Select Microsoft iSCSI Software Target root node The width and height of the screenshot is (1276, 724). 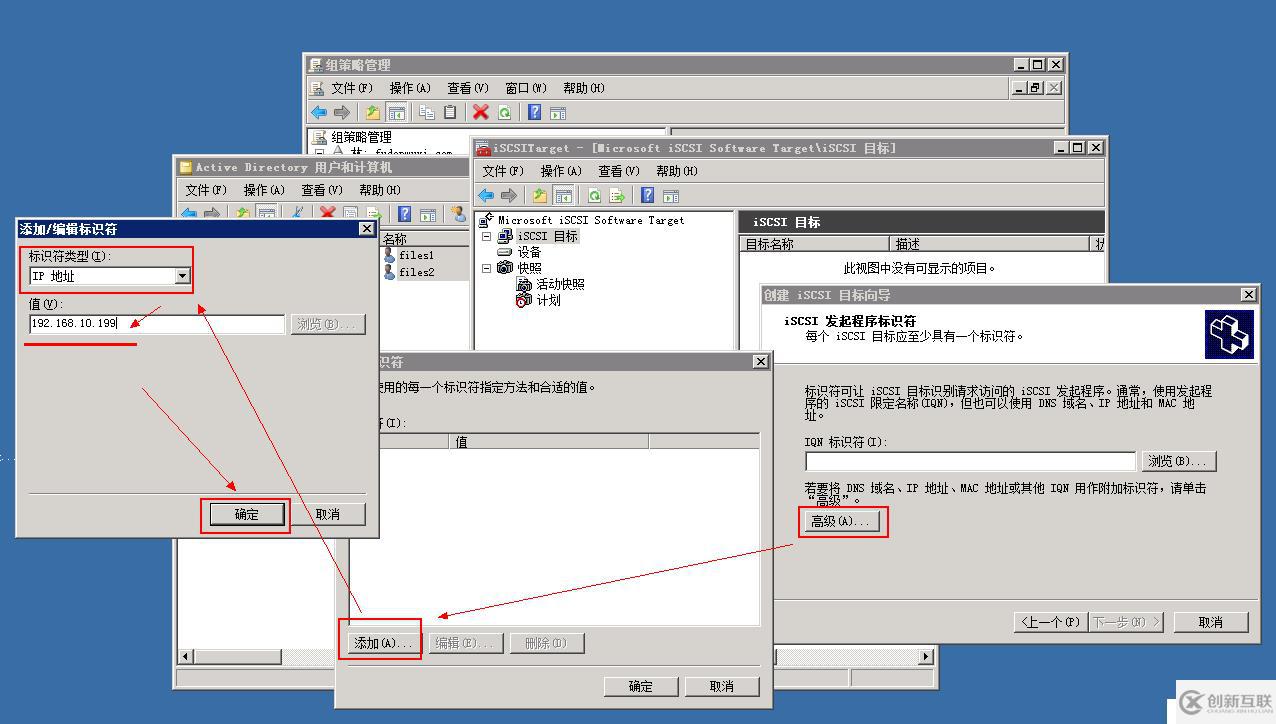[591, 220]
